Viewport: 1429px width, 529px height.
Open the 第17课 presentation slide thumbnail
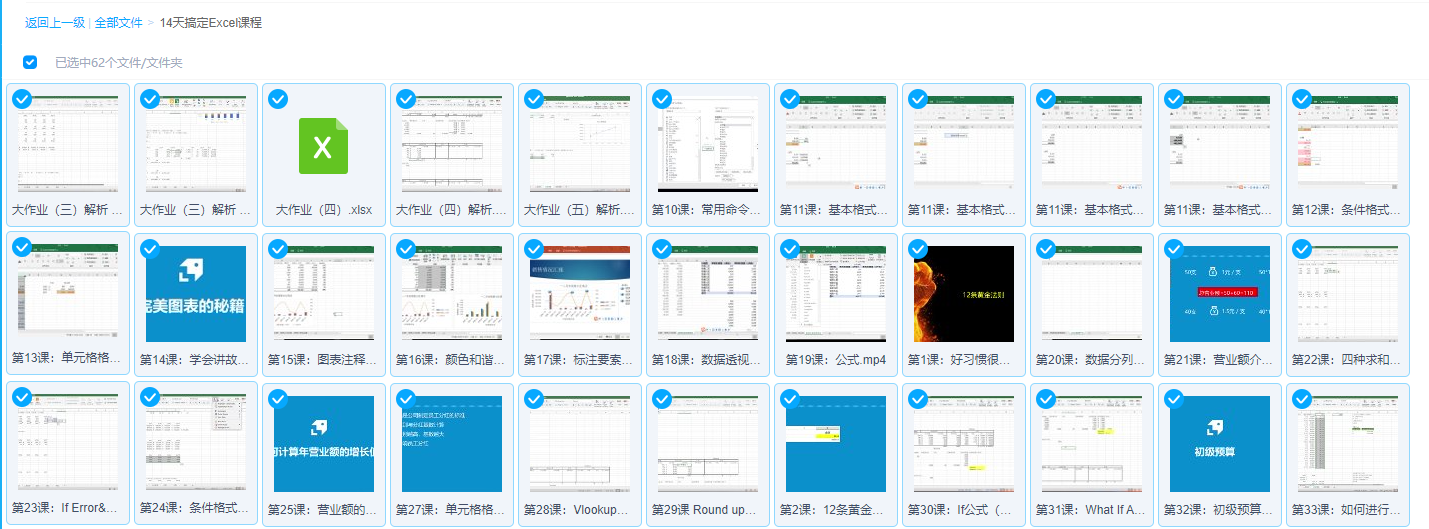point(579,294)
